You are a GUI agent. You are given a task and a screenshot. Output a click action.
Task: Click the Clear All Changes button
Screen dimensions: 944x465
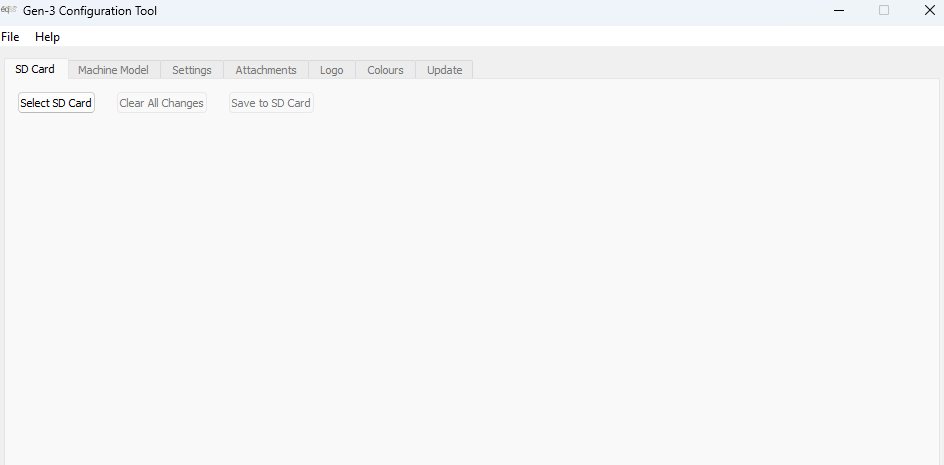(161, 103)
